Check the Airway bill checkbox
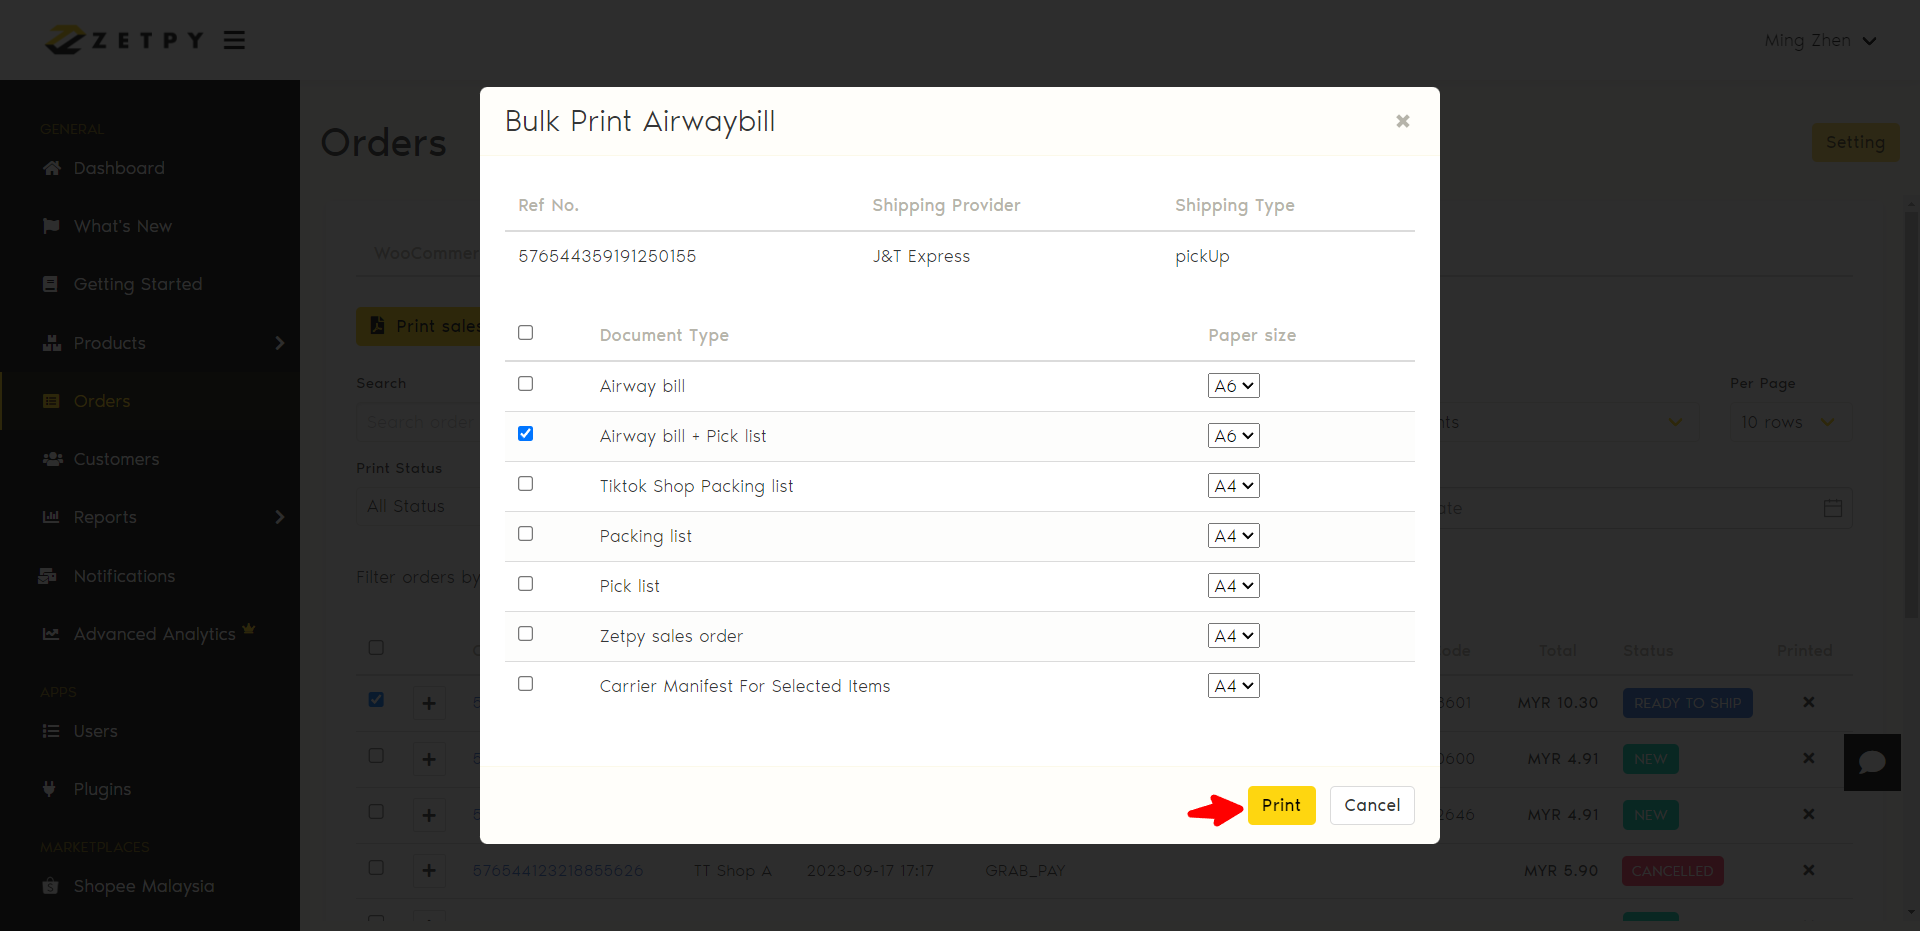The width and height of the screenshot is (1920, 931). (x=526, y=384)
